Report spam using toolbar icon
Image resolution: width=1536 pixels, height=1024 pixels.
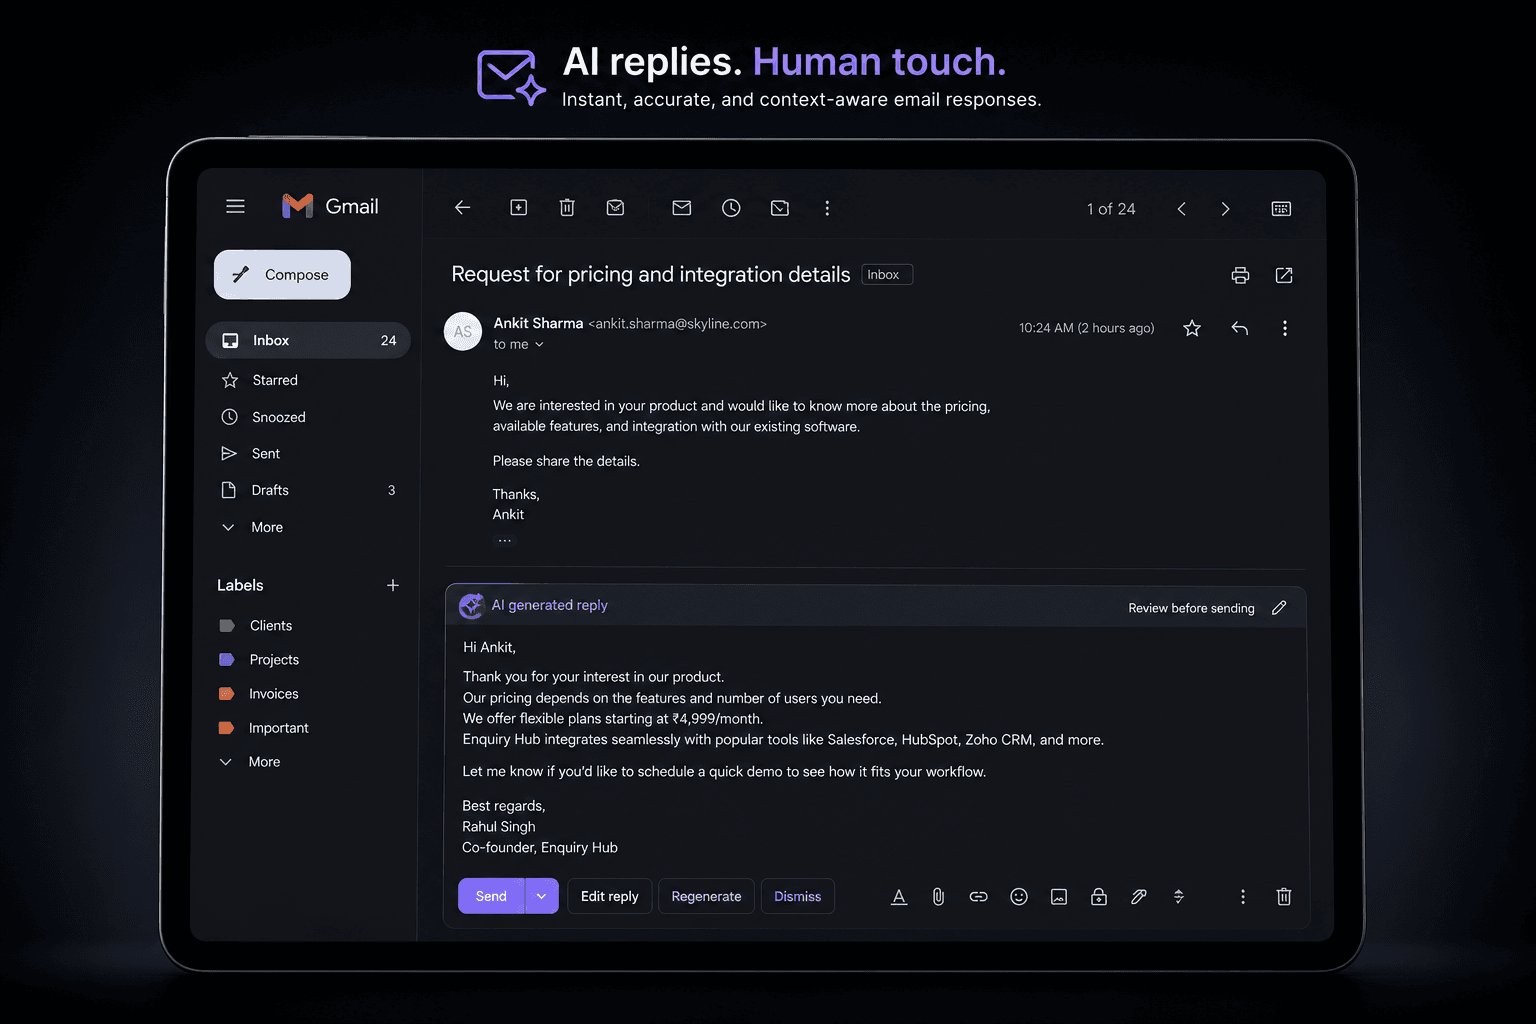pos(615,208)
